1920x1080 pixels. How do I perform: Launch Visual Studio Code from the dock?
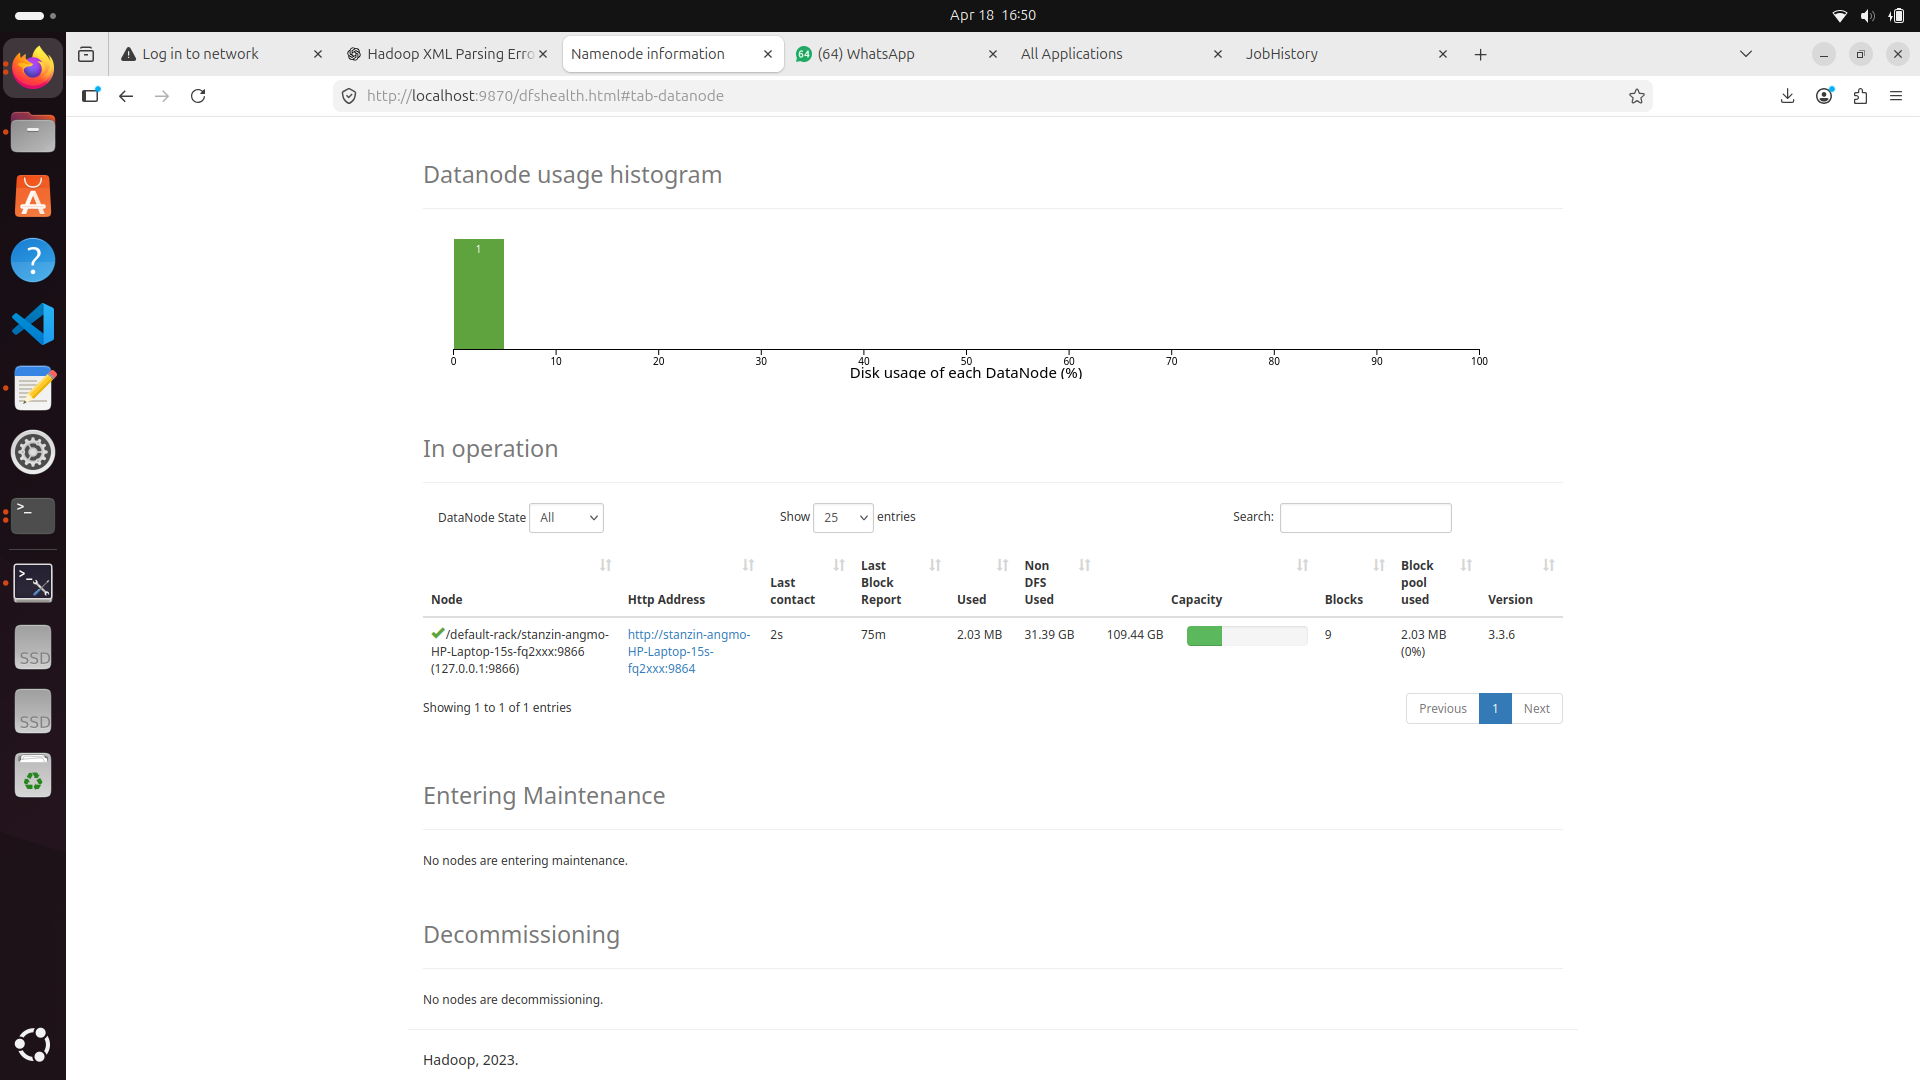point(33,323)
